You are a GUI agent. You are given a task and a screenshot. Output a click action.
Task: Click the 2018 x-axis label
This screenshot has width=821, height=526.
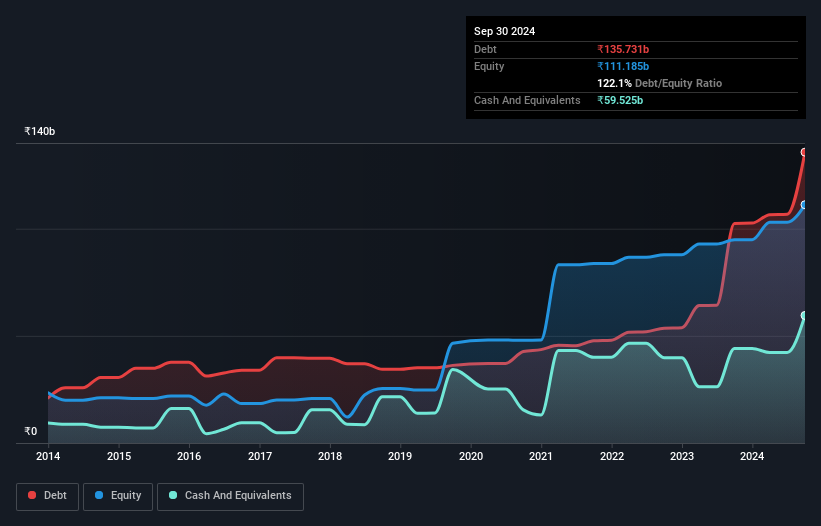coord(330,456)
